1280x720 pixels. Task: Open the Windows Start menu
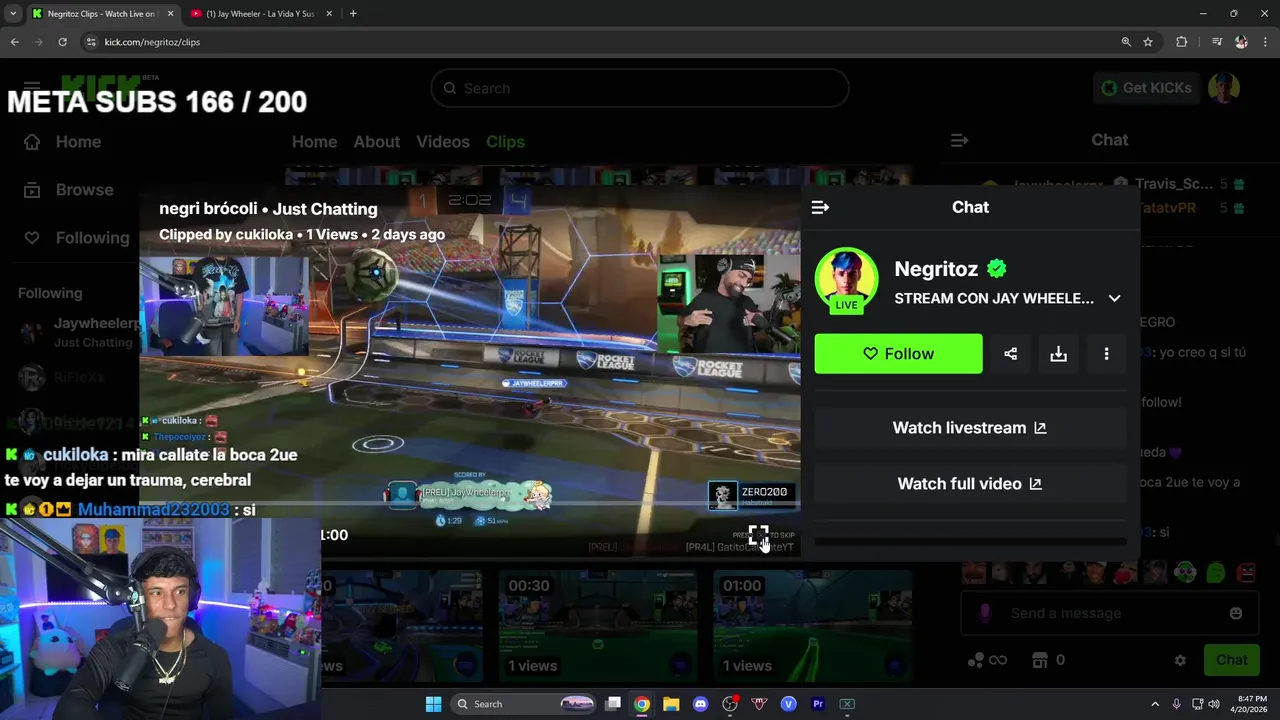(x=433, y=704)
